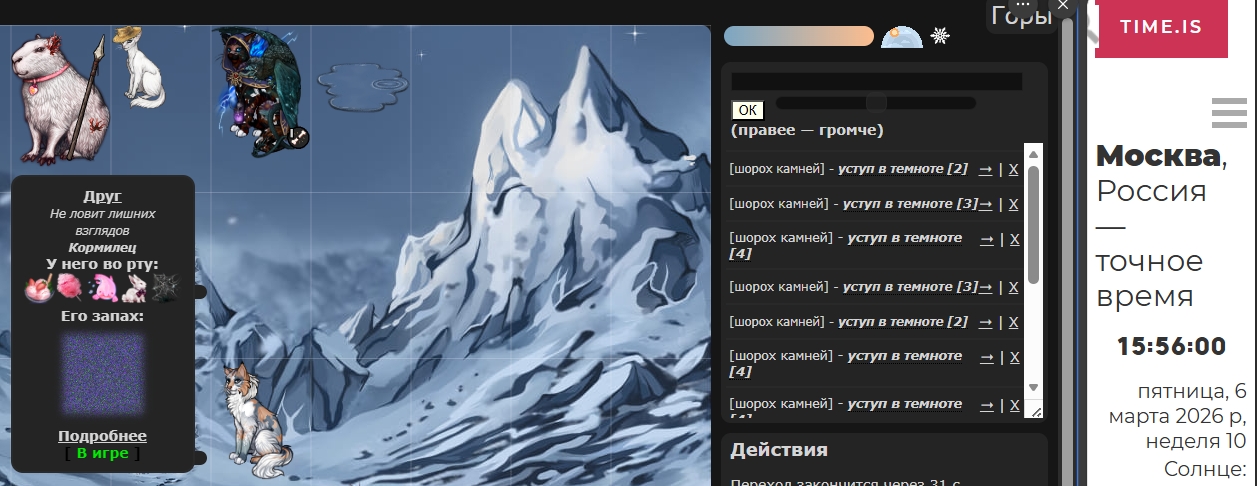Inspect the white rabbit mouth item
The width and height of the screenshot is (1257, 486).
tap(133, 288)
